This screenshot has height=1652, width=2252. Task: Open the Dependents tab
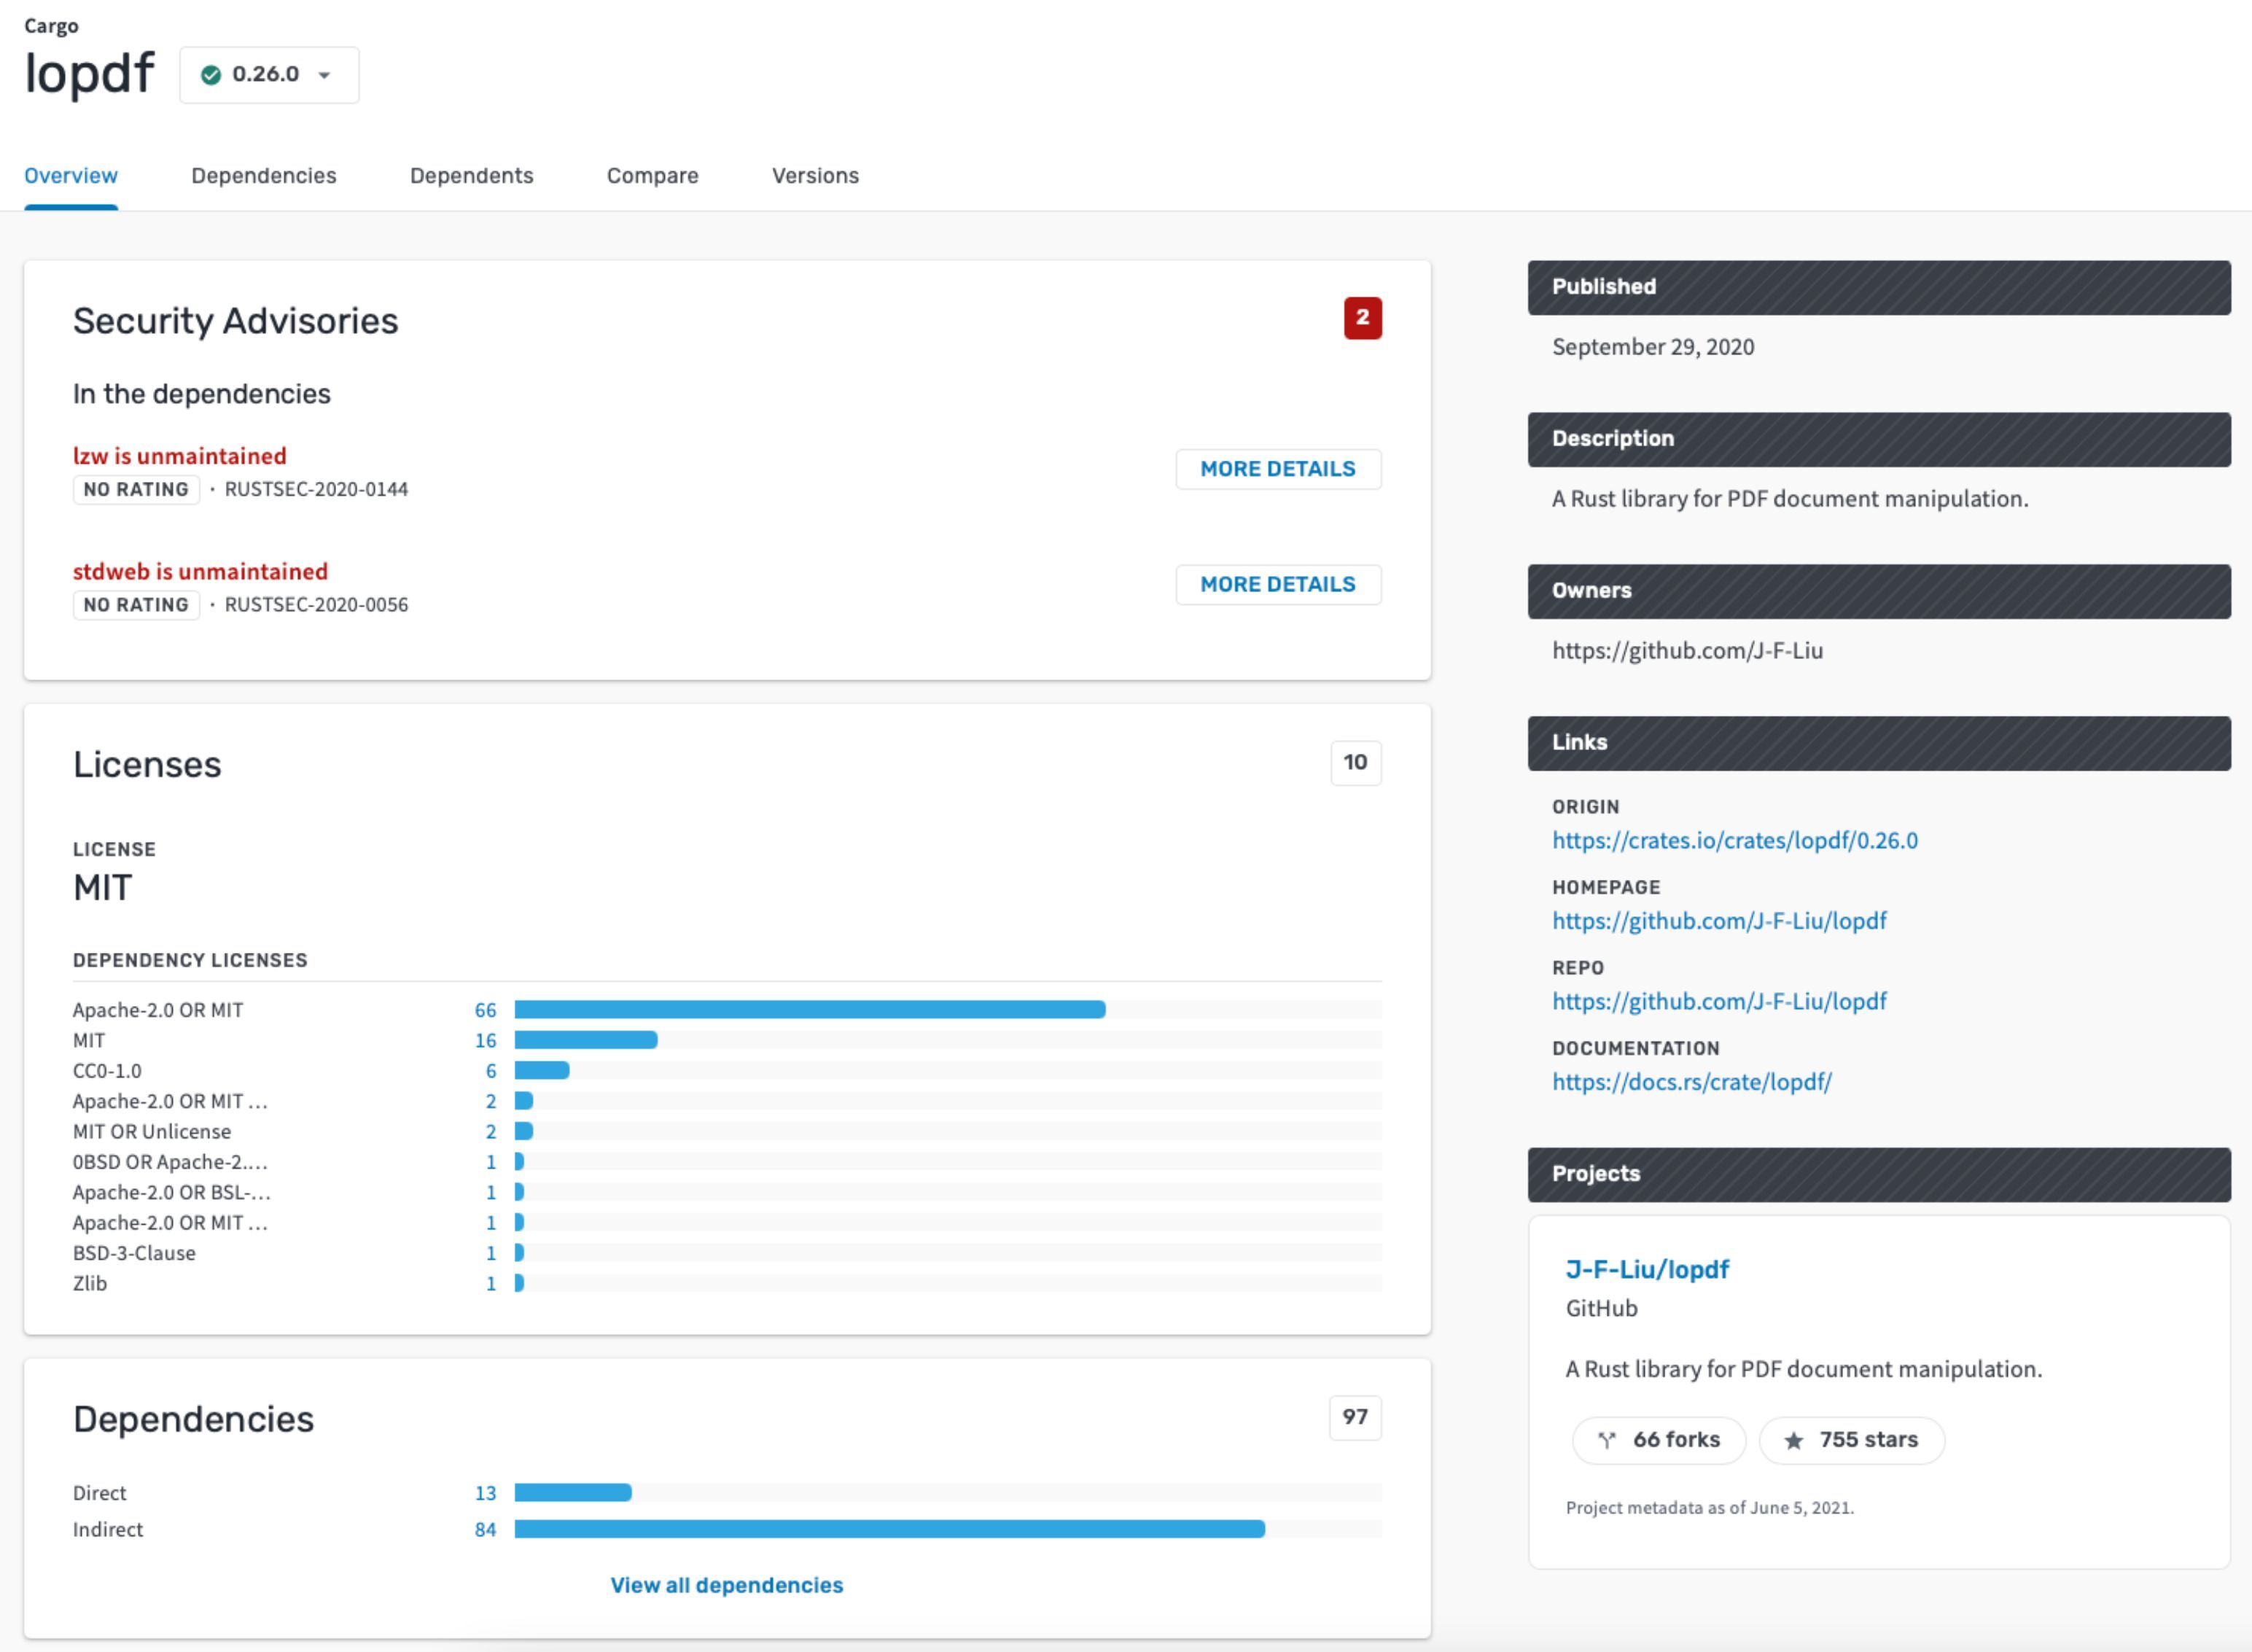(472, 176)
